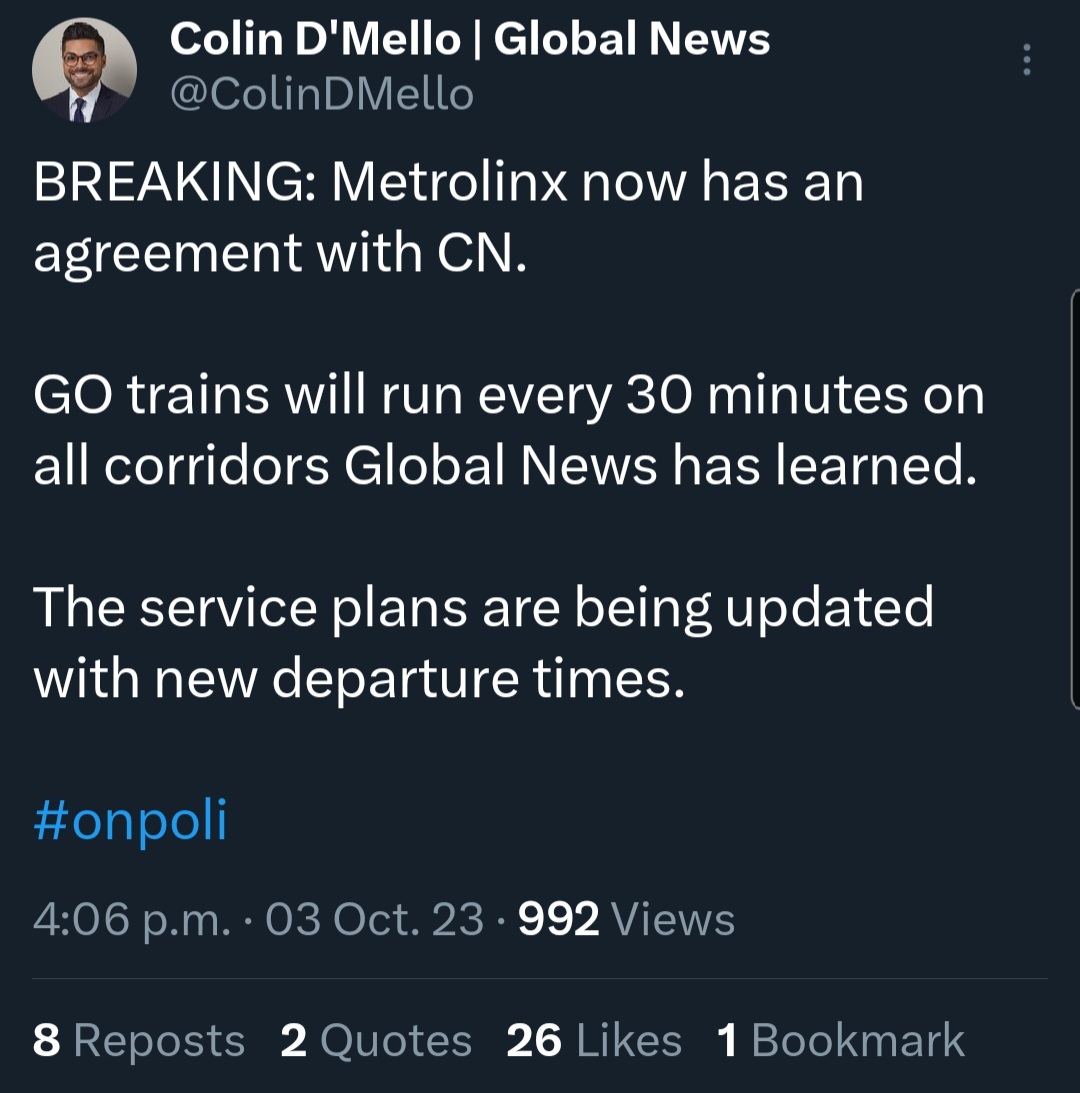The height and width of the screenshot is (1093, 1080).
Task: Open the @ColinDMello handle link
Action: click(321, 95)
